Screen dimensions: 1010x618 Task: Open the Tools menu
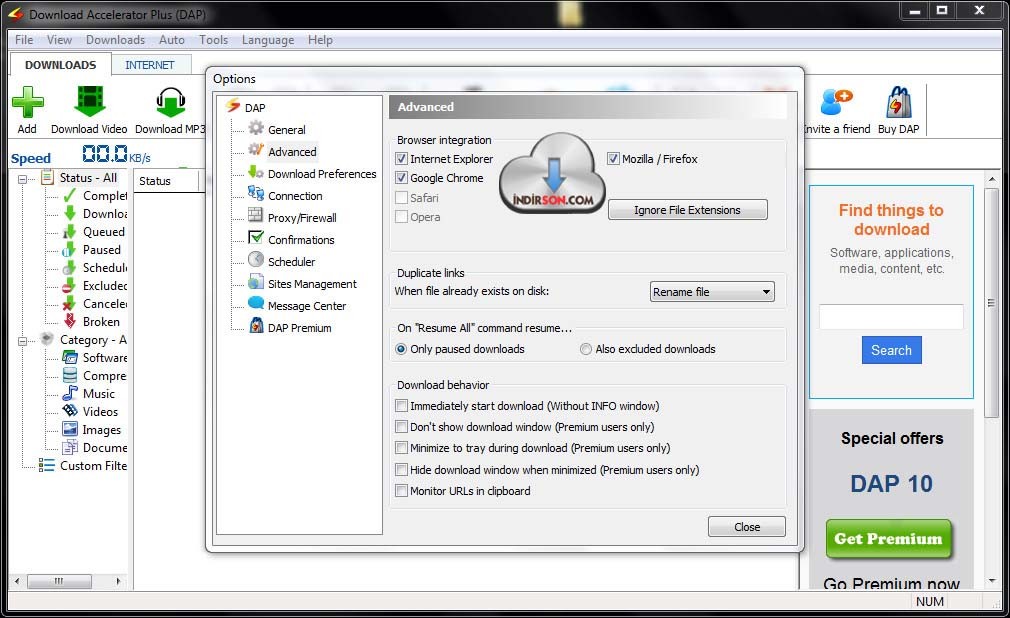(213, 40)
